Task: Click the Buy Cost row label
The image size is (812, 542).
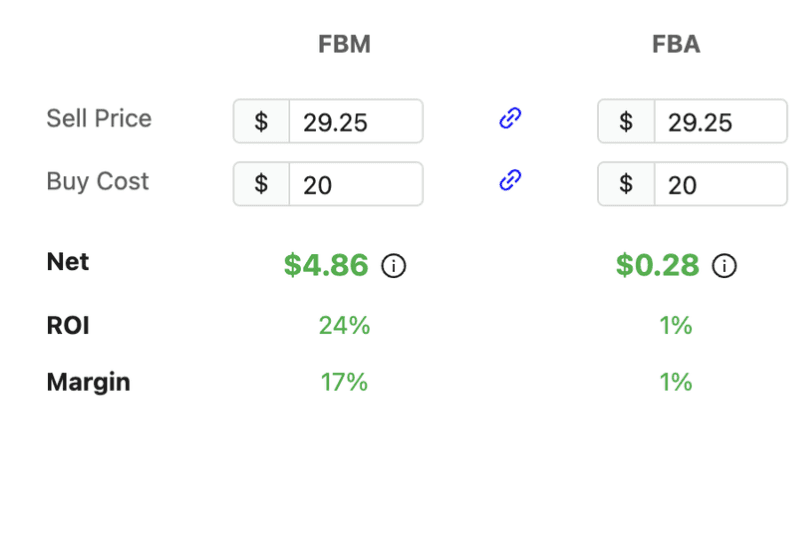Action: click(x=97, y=181)
